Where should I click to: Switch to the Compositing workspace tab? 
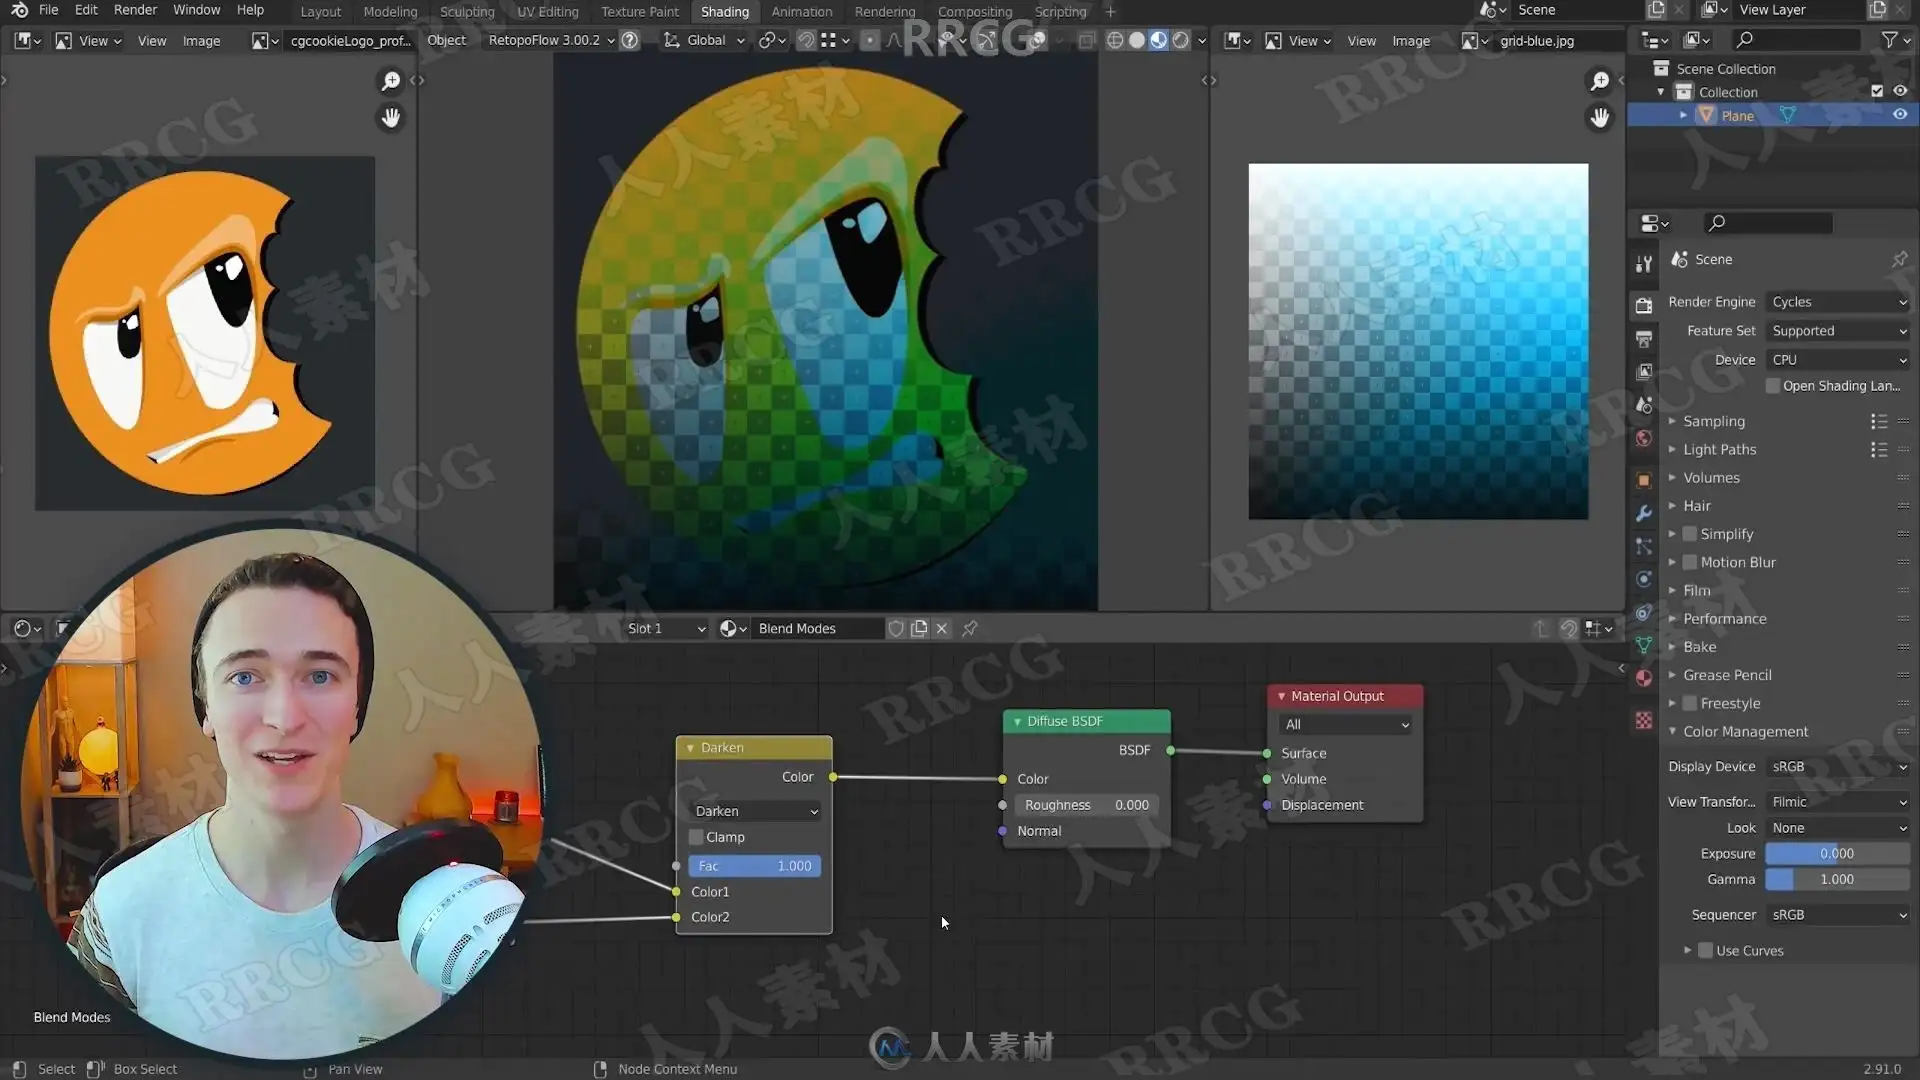pos(975,12)
